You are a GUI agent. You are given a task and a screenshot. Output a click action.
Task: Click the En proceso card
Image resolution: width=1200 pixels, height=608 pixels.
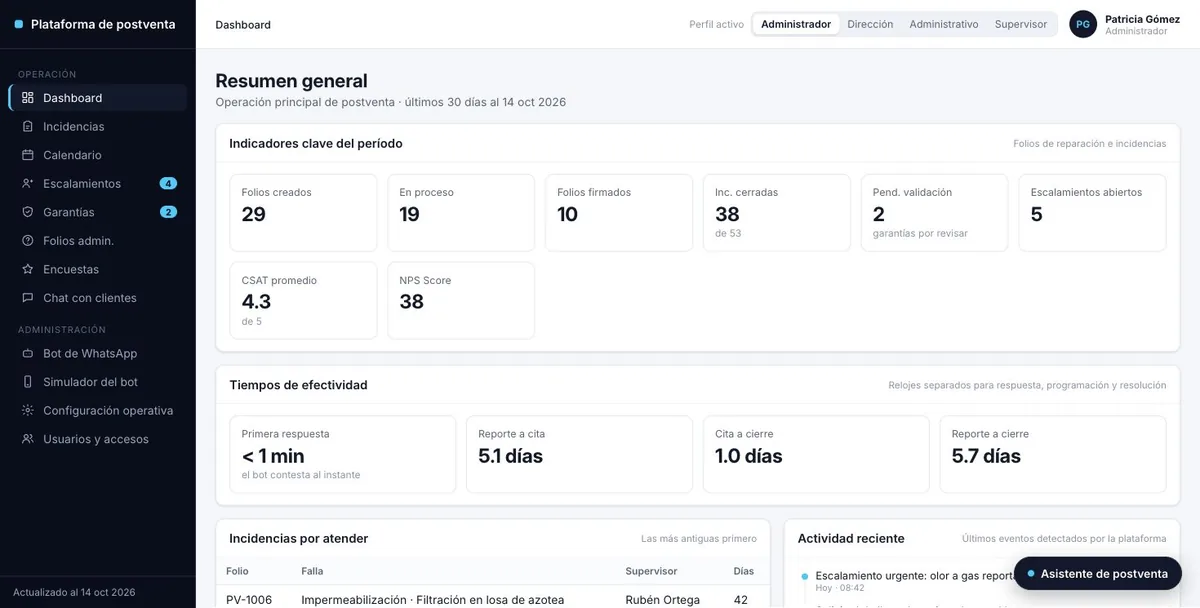[x=461, y=213]
